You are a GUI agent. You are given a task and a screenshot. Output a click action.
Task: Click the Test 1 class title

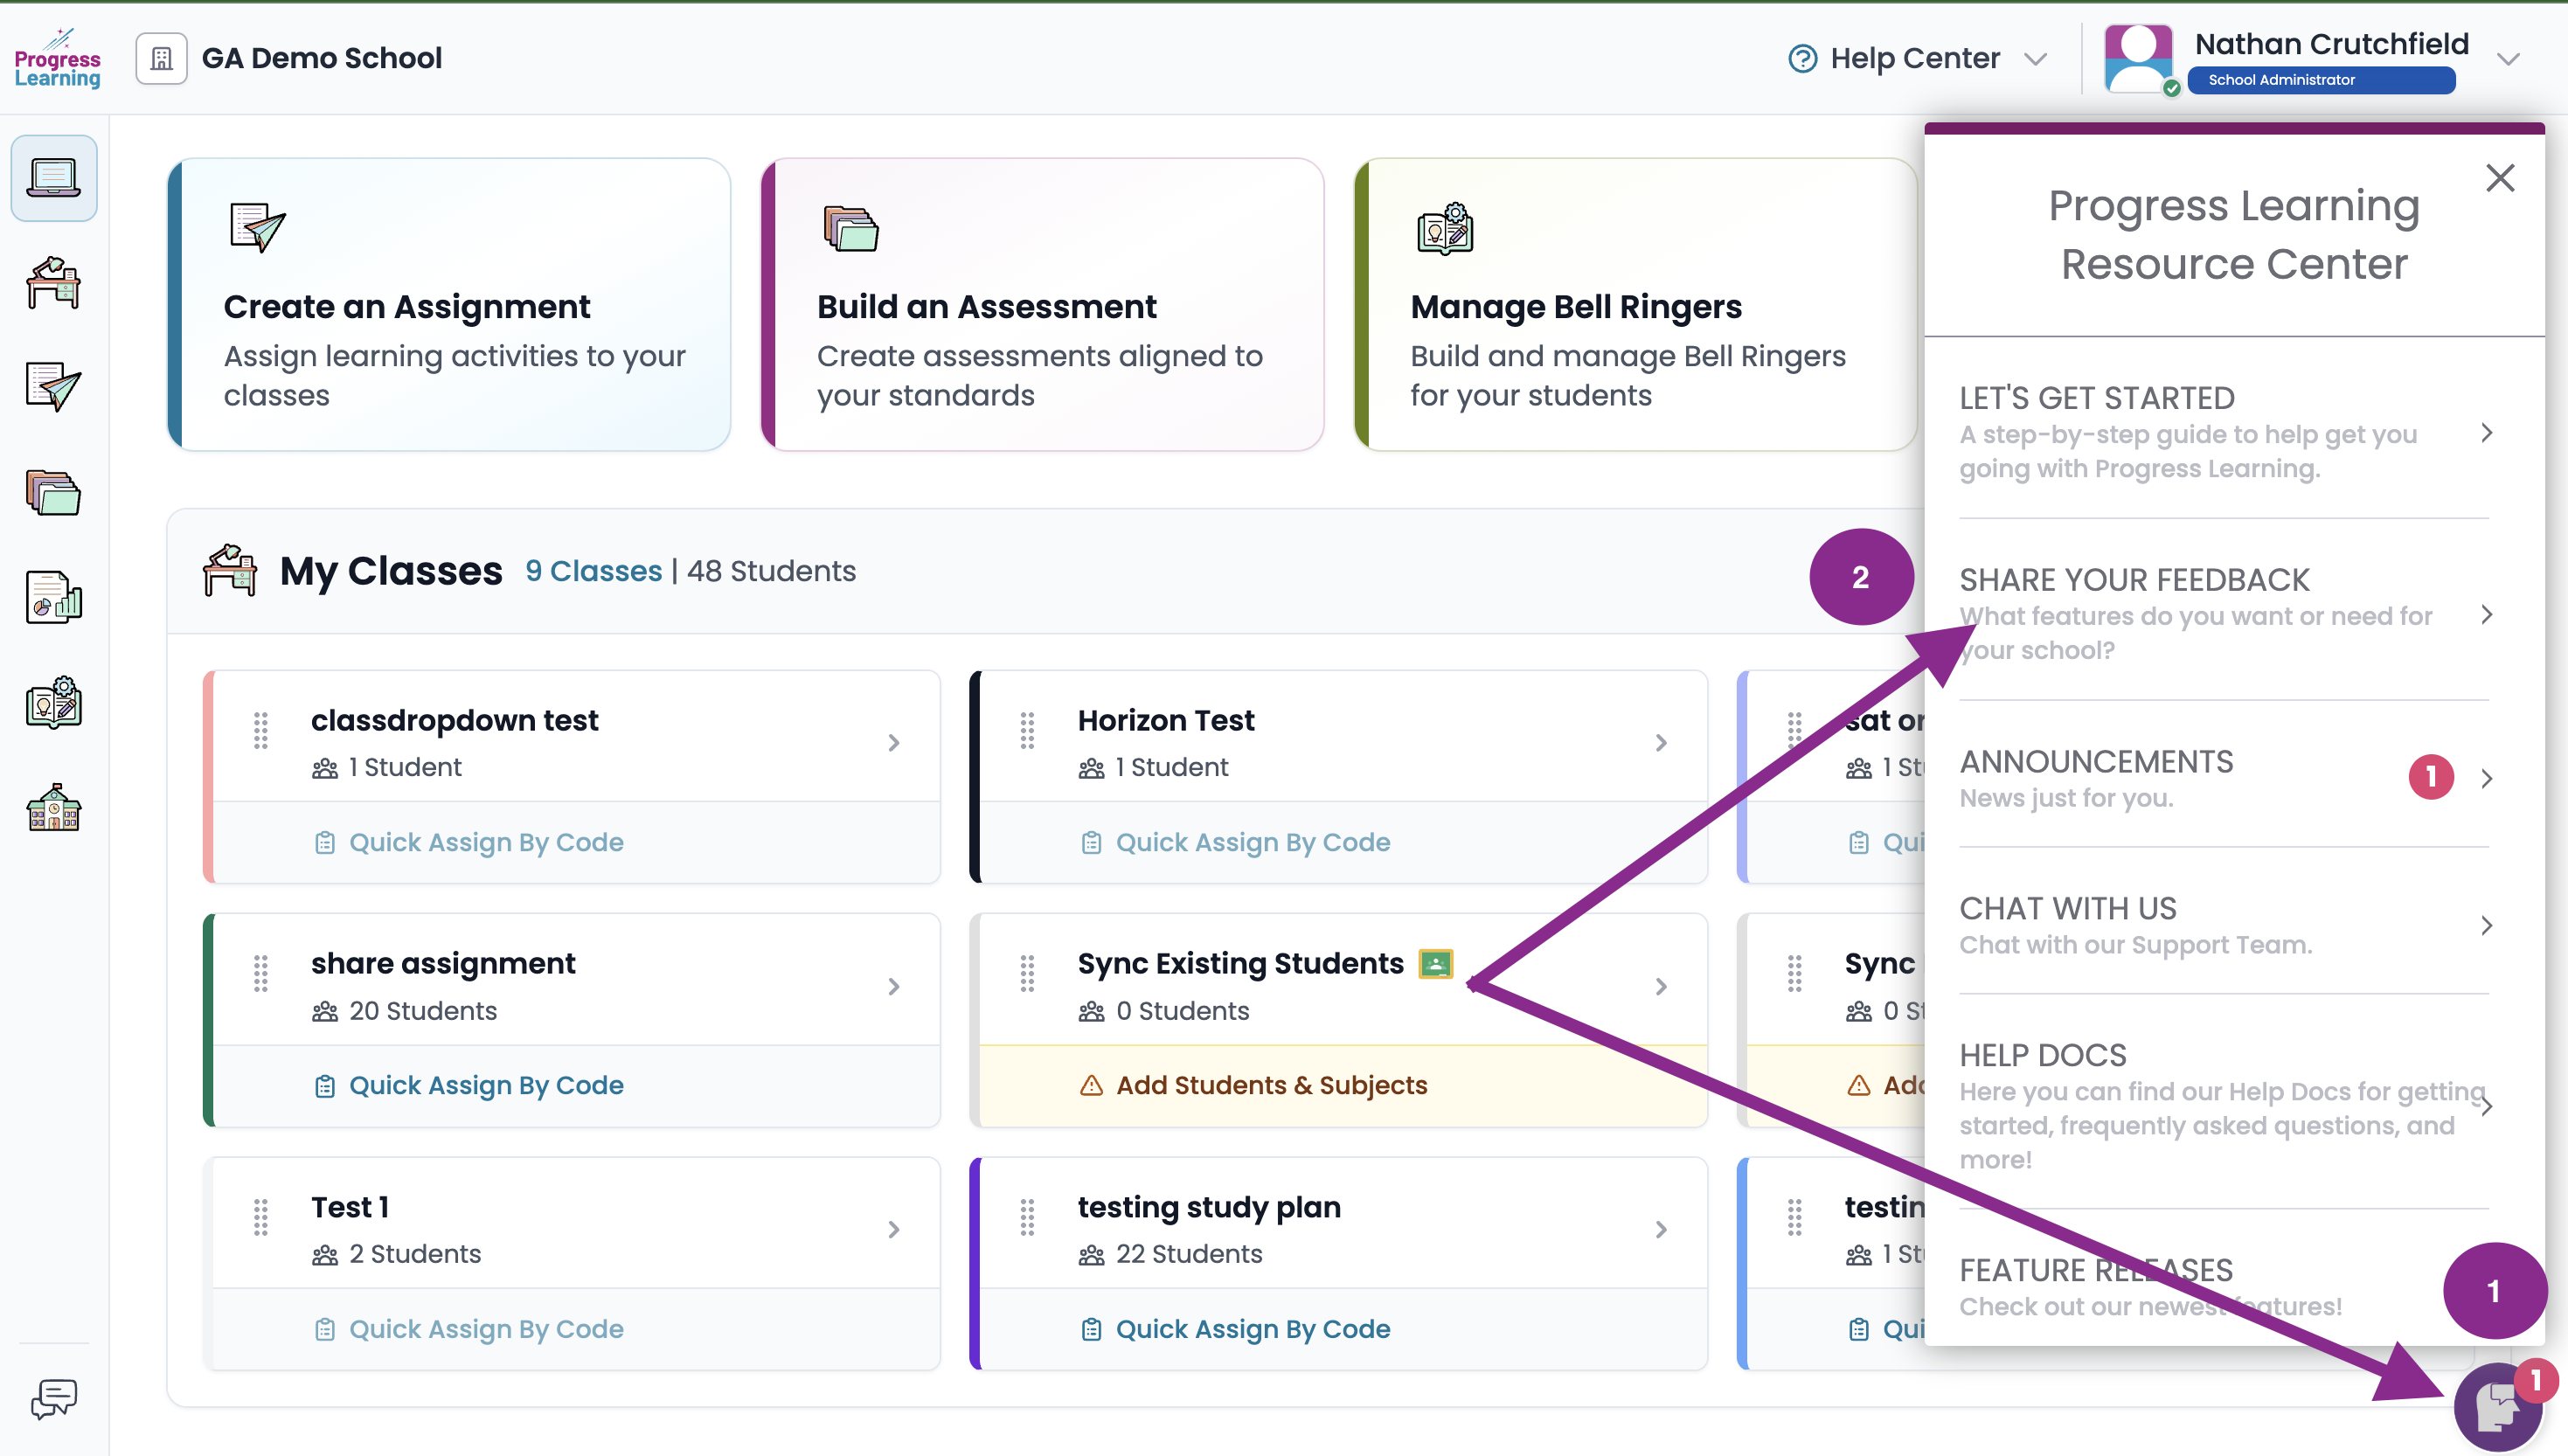point(350,1207)
